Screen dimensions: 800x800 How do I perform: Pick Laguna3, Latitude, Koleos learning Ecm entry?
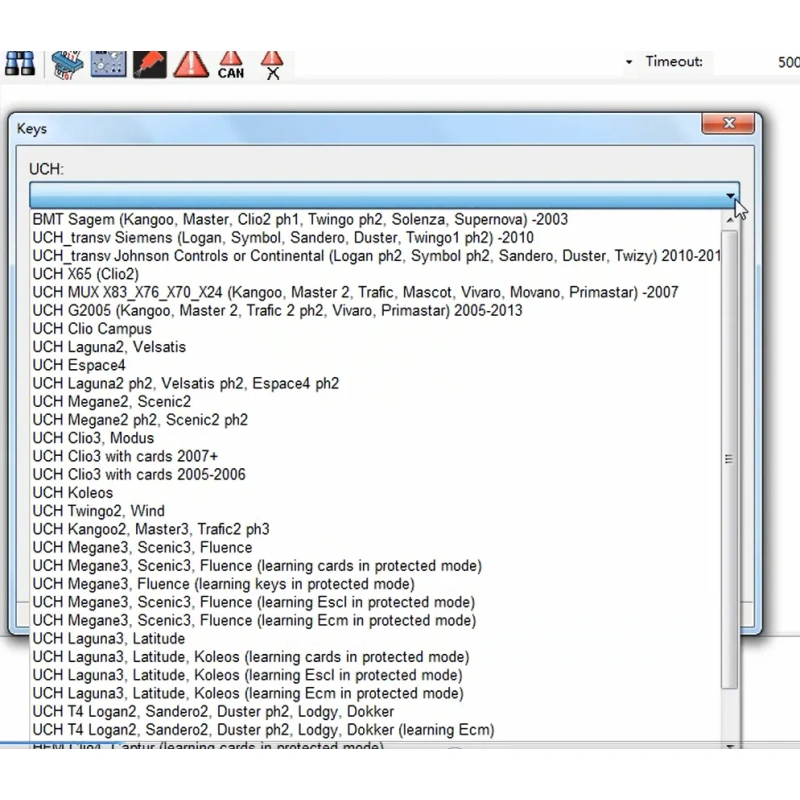click(376, 693)
